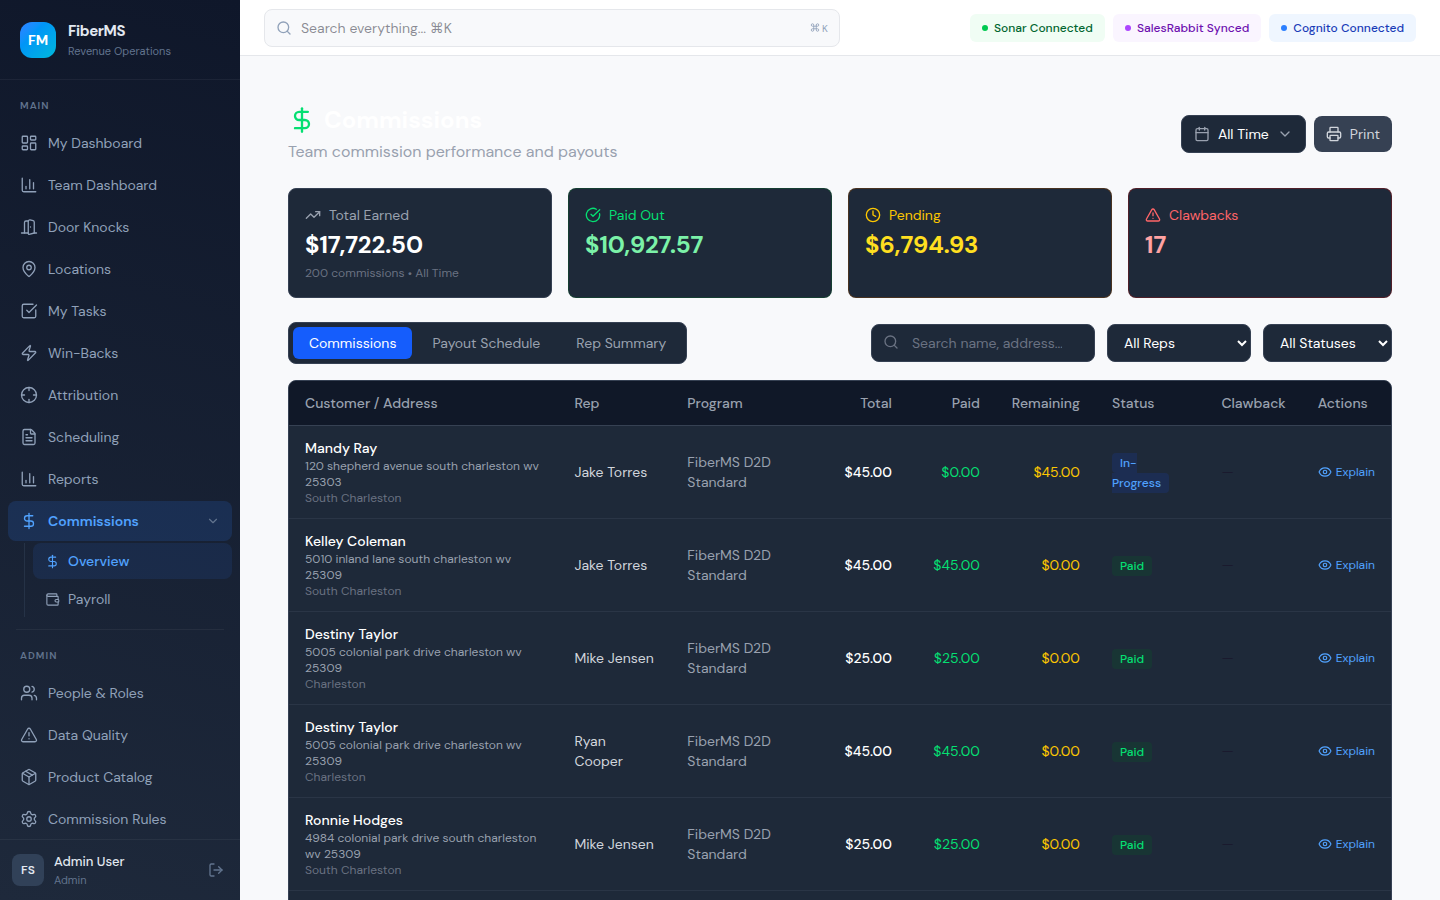Expand the All Statuses filter dropdown
The image size is (1440, 900).
(1326, 343)
